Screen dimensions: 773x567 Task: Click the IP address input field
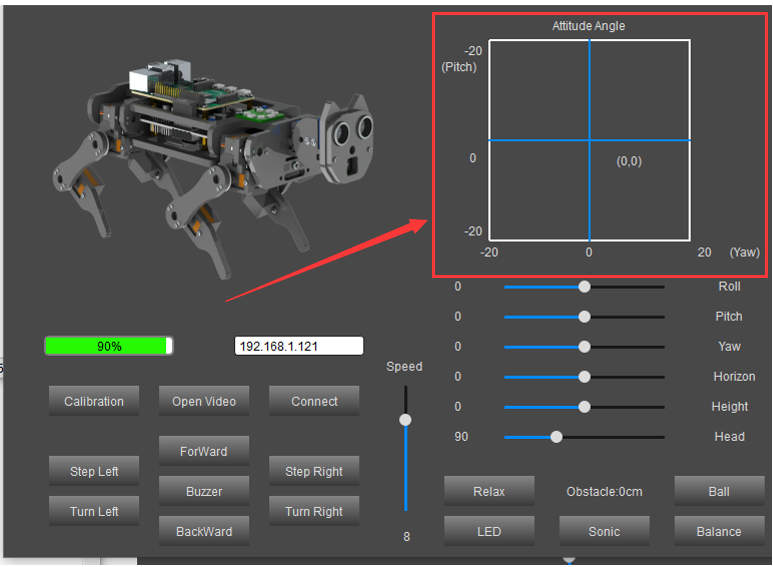(299, 346)
